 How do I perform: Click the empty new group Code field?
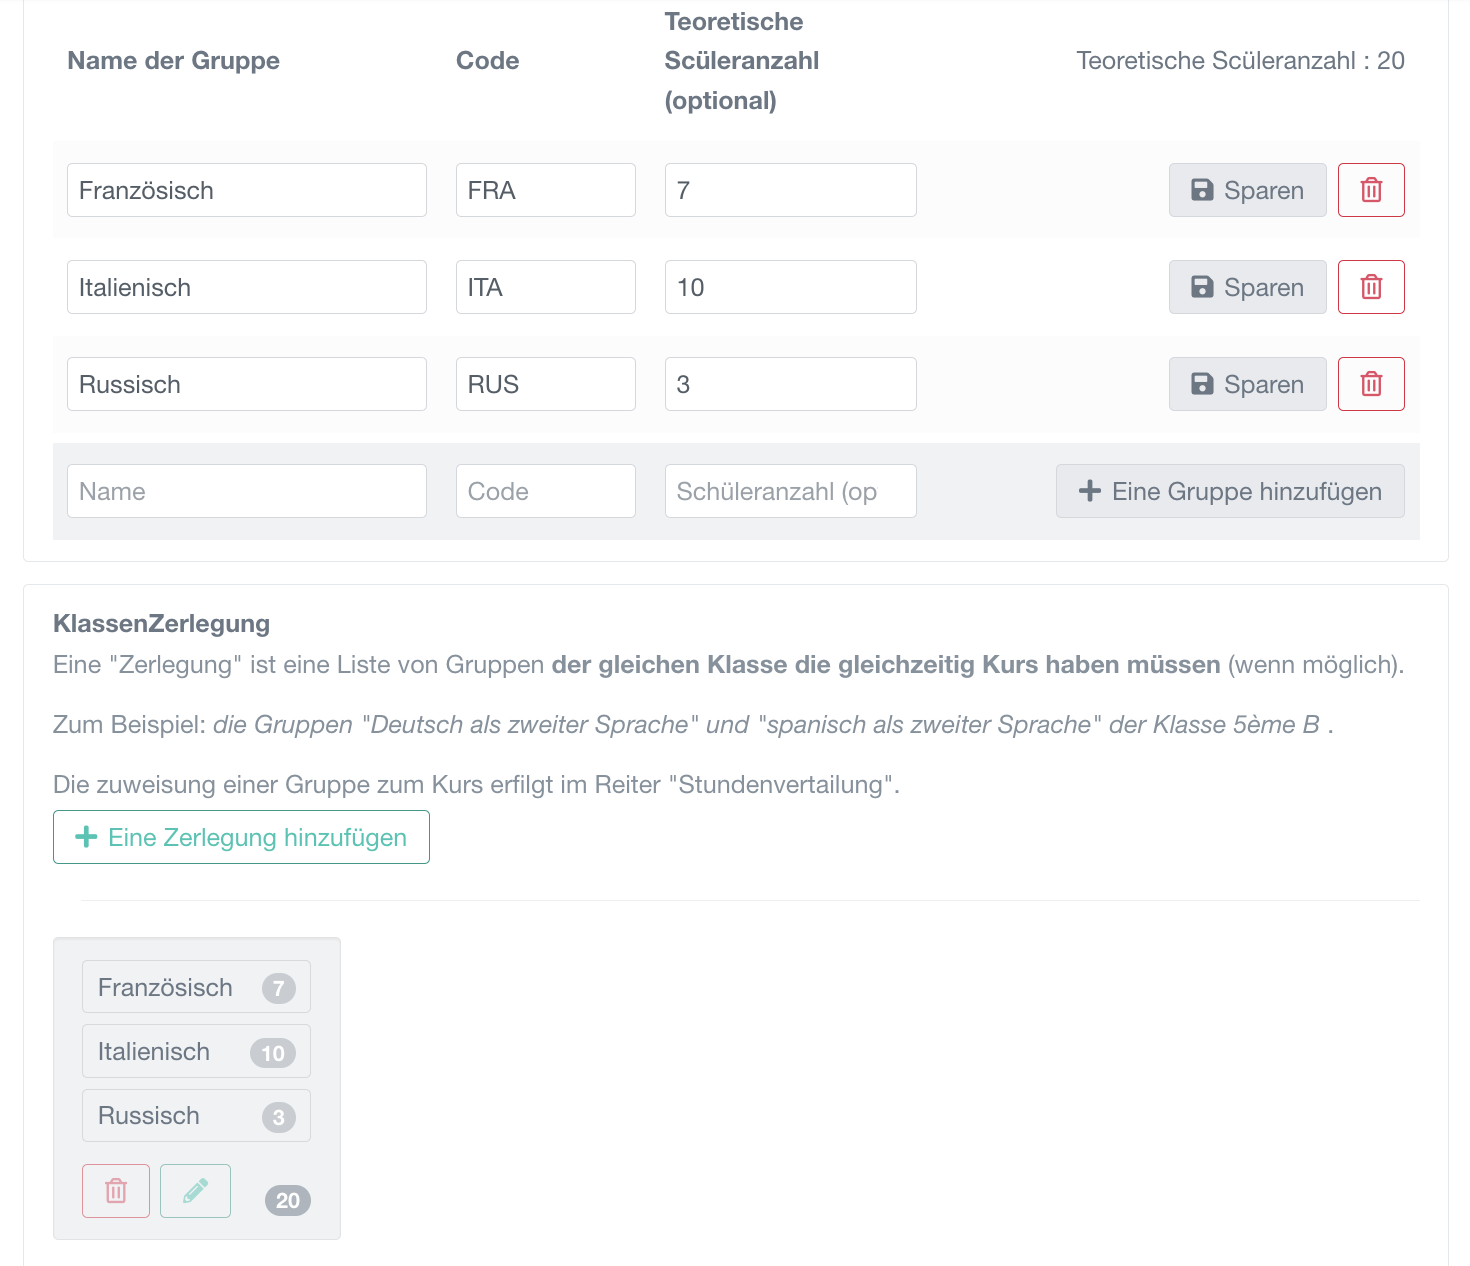[545, 491]
